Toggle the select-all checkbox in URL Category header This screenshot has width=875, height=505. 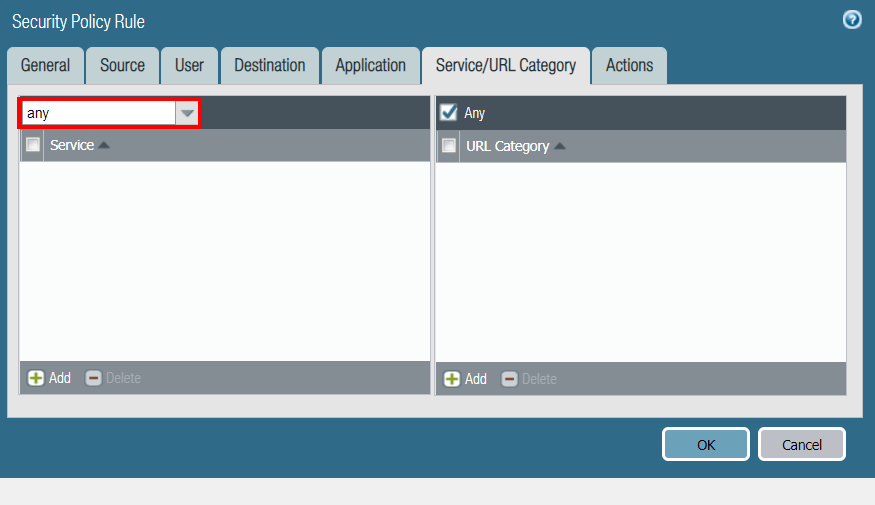(449, 146)
